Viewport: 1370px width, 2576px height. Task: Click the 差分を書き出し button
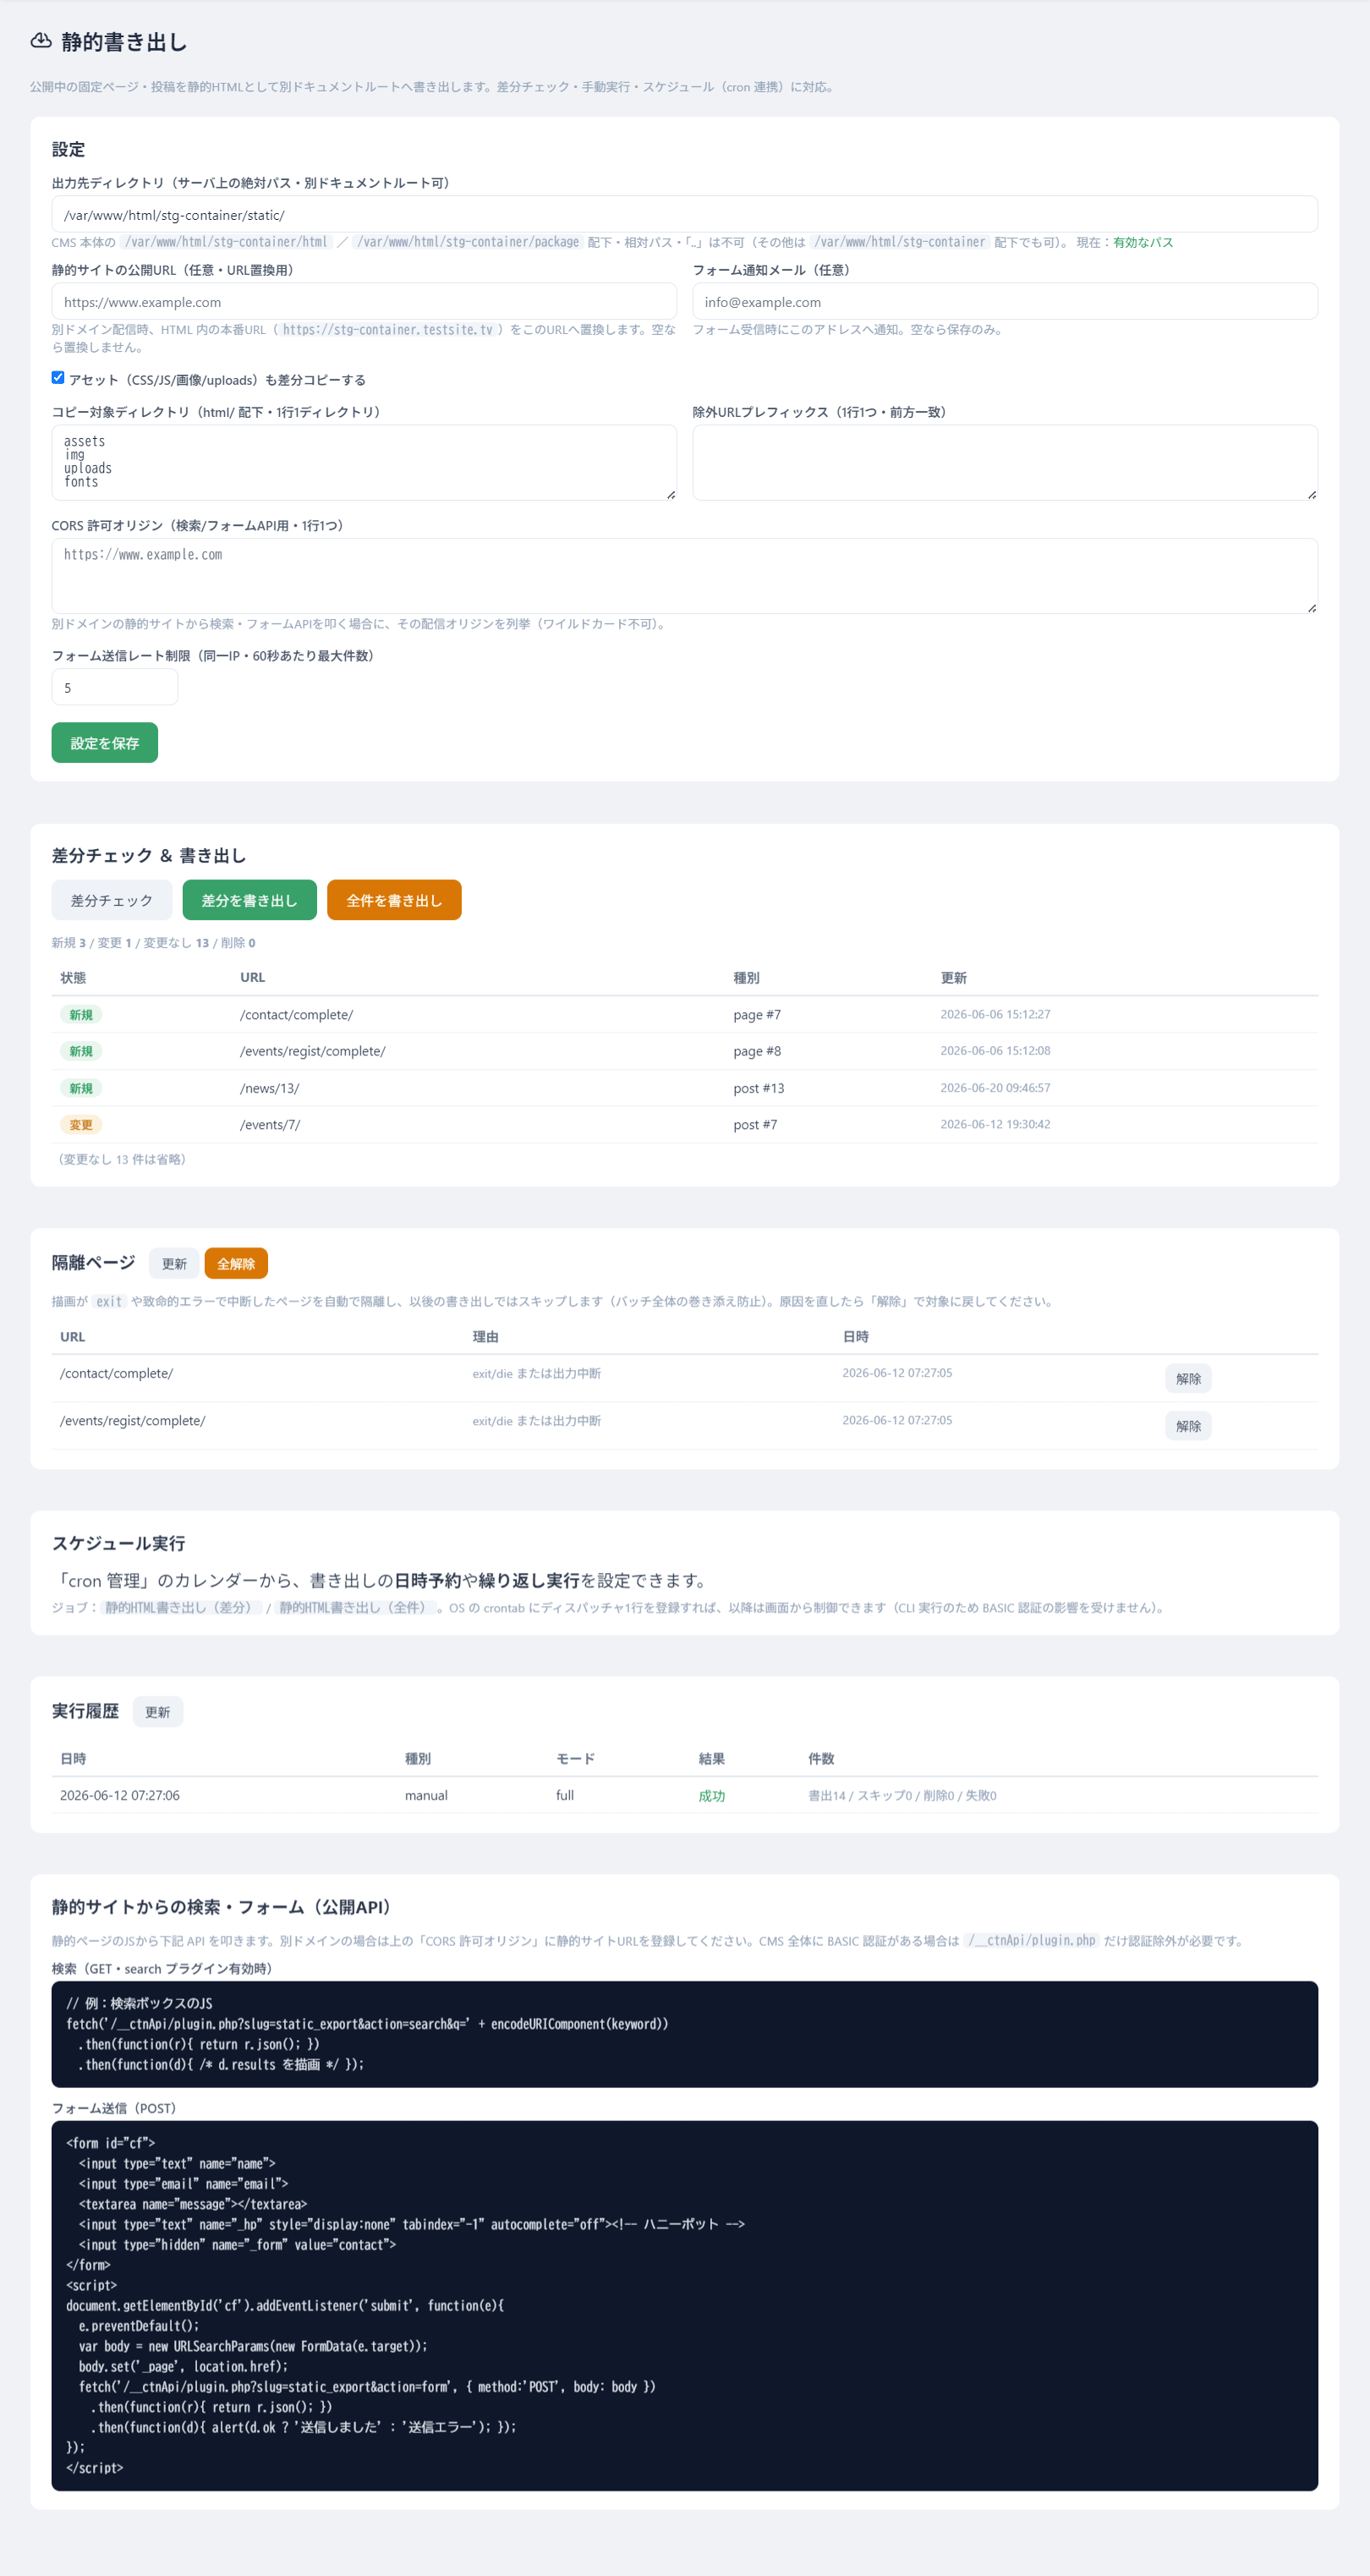250,901
